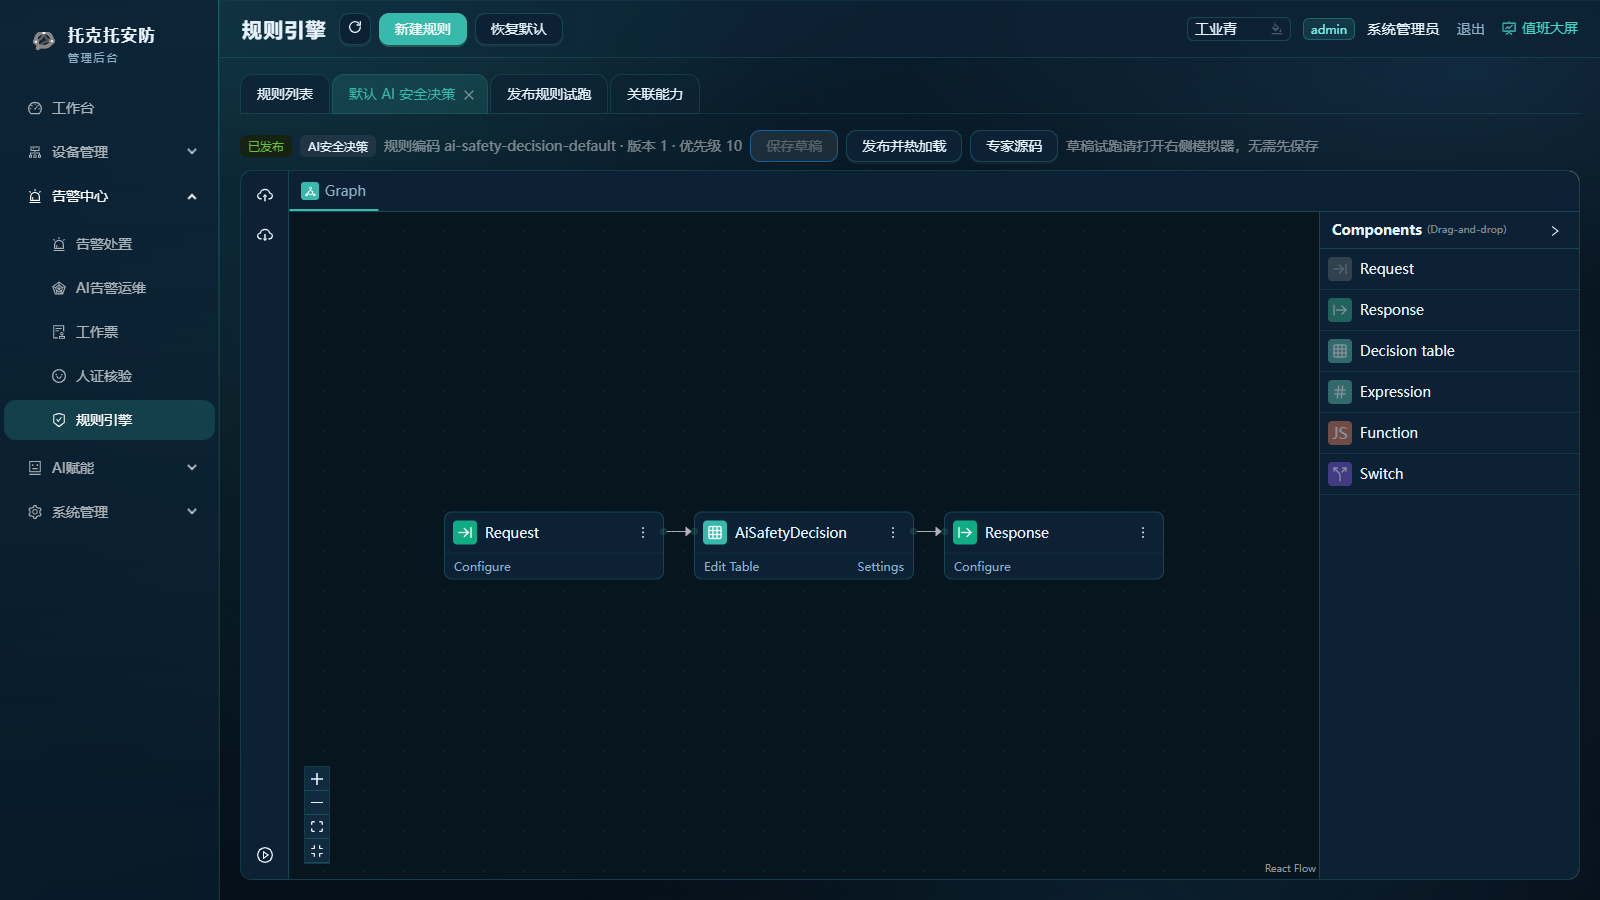Open the 值班大屏 screen link
This screenshot has width=1600, height=900.
pos(1540,29)
